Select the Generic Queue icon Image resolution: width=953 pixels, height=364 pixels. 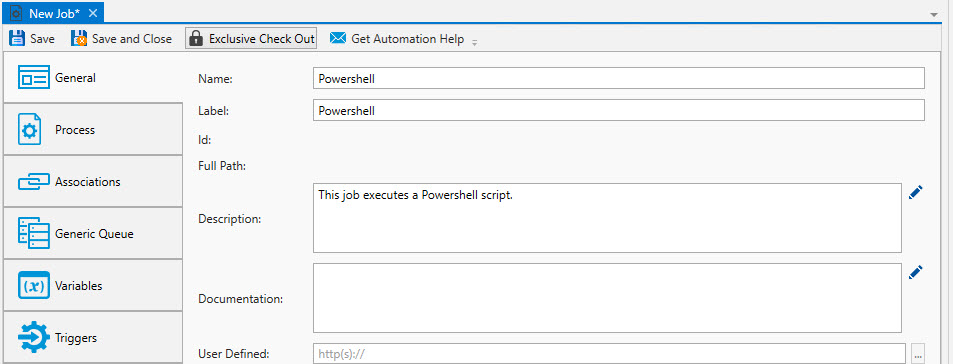(33, 233)
